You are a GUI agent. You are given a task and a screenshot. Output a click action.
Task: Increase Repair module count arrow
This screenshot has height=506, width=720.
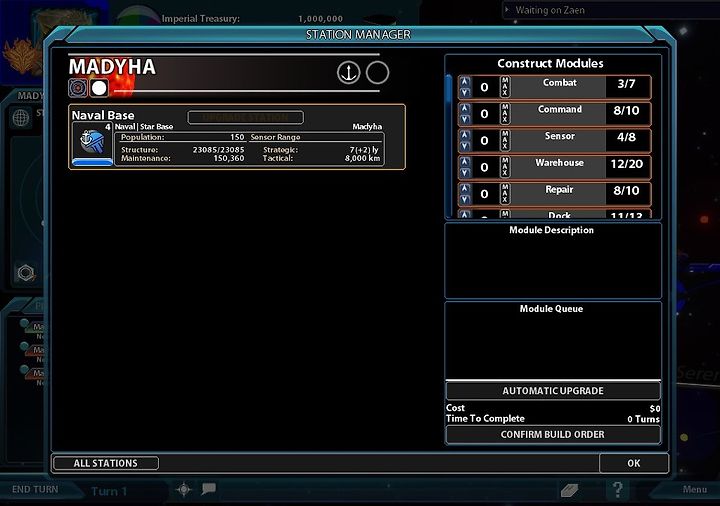point(465,188)
